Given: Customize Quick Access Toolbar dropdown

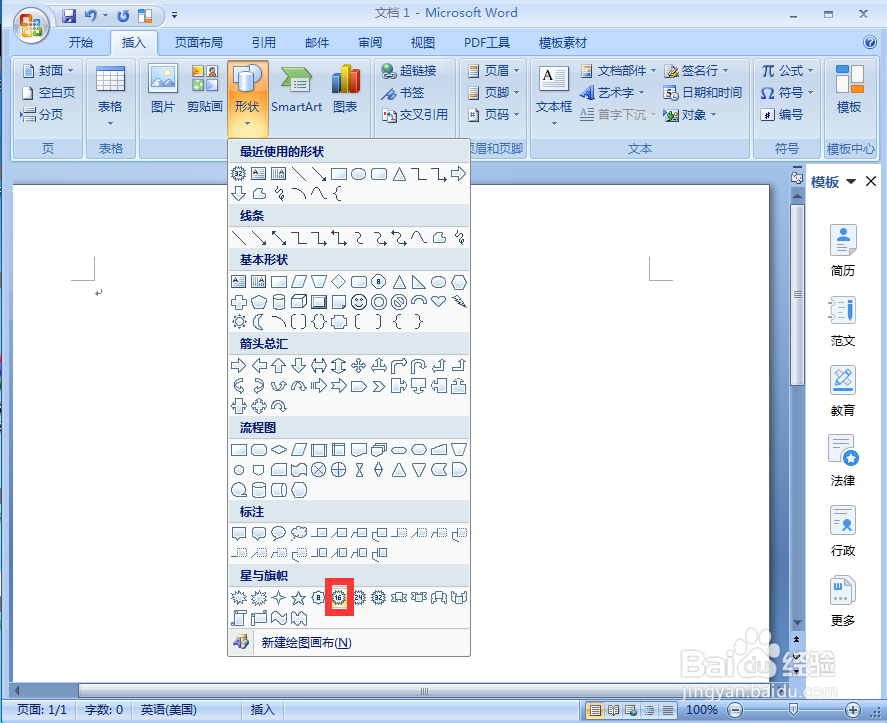Looking at the screenshot, I should (x=174, y=15).
